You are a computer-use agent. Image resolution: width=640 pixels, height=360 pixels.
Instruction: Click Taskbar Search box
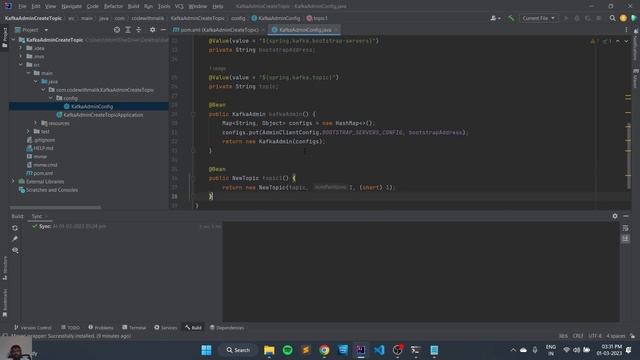(238, 350)
